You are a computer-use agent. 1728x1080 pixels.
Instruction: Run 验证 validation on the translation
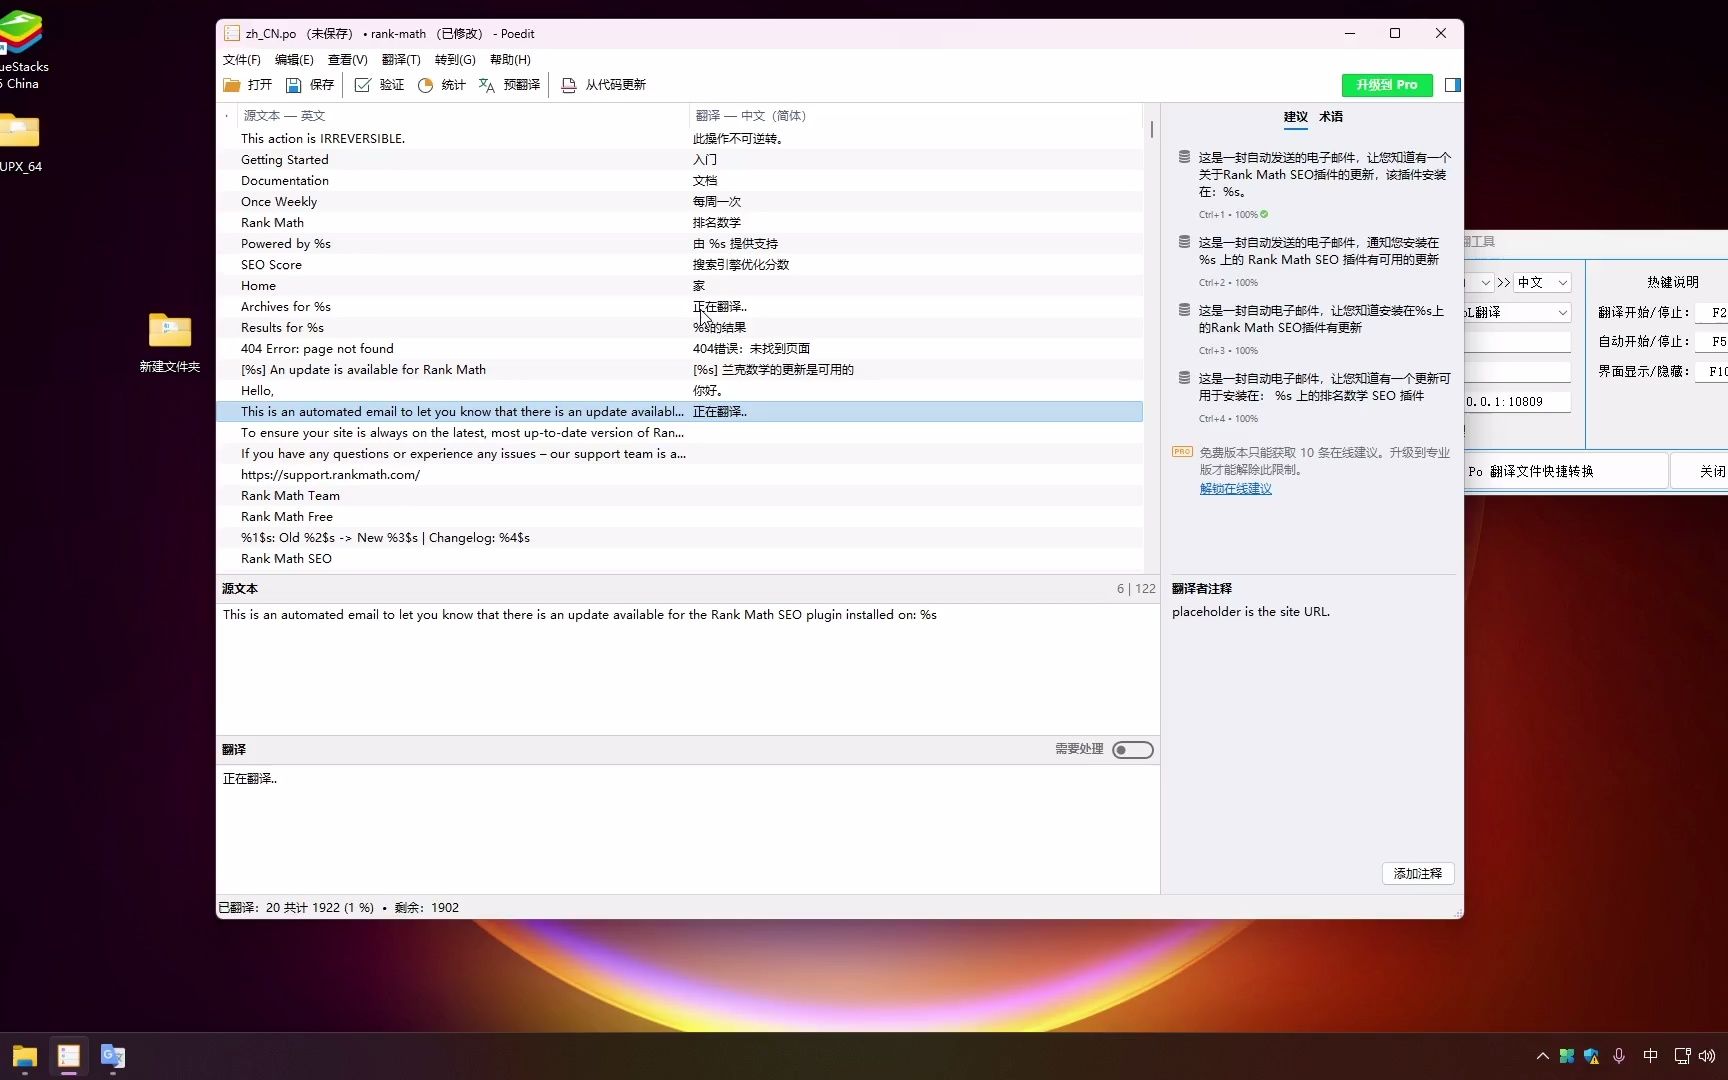point(380,85)
